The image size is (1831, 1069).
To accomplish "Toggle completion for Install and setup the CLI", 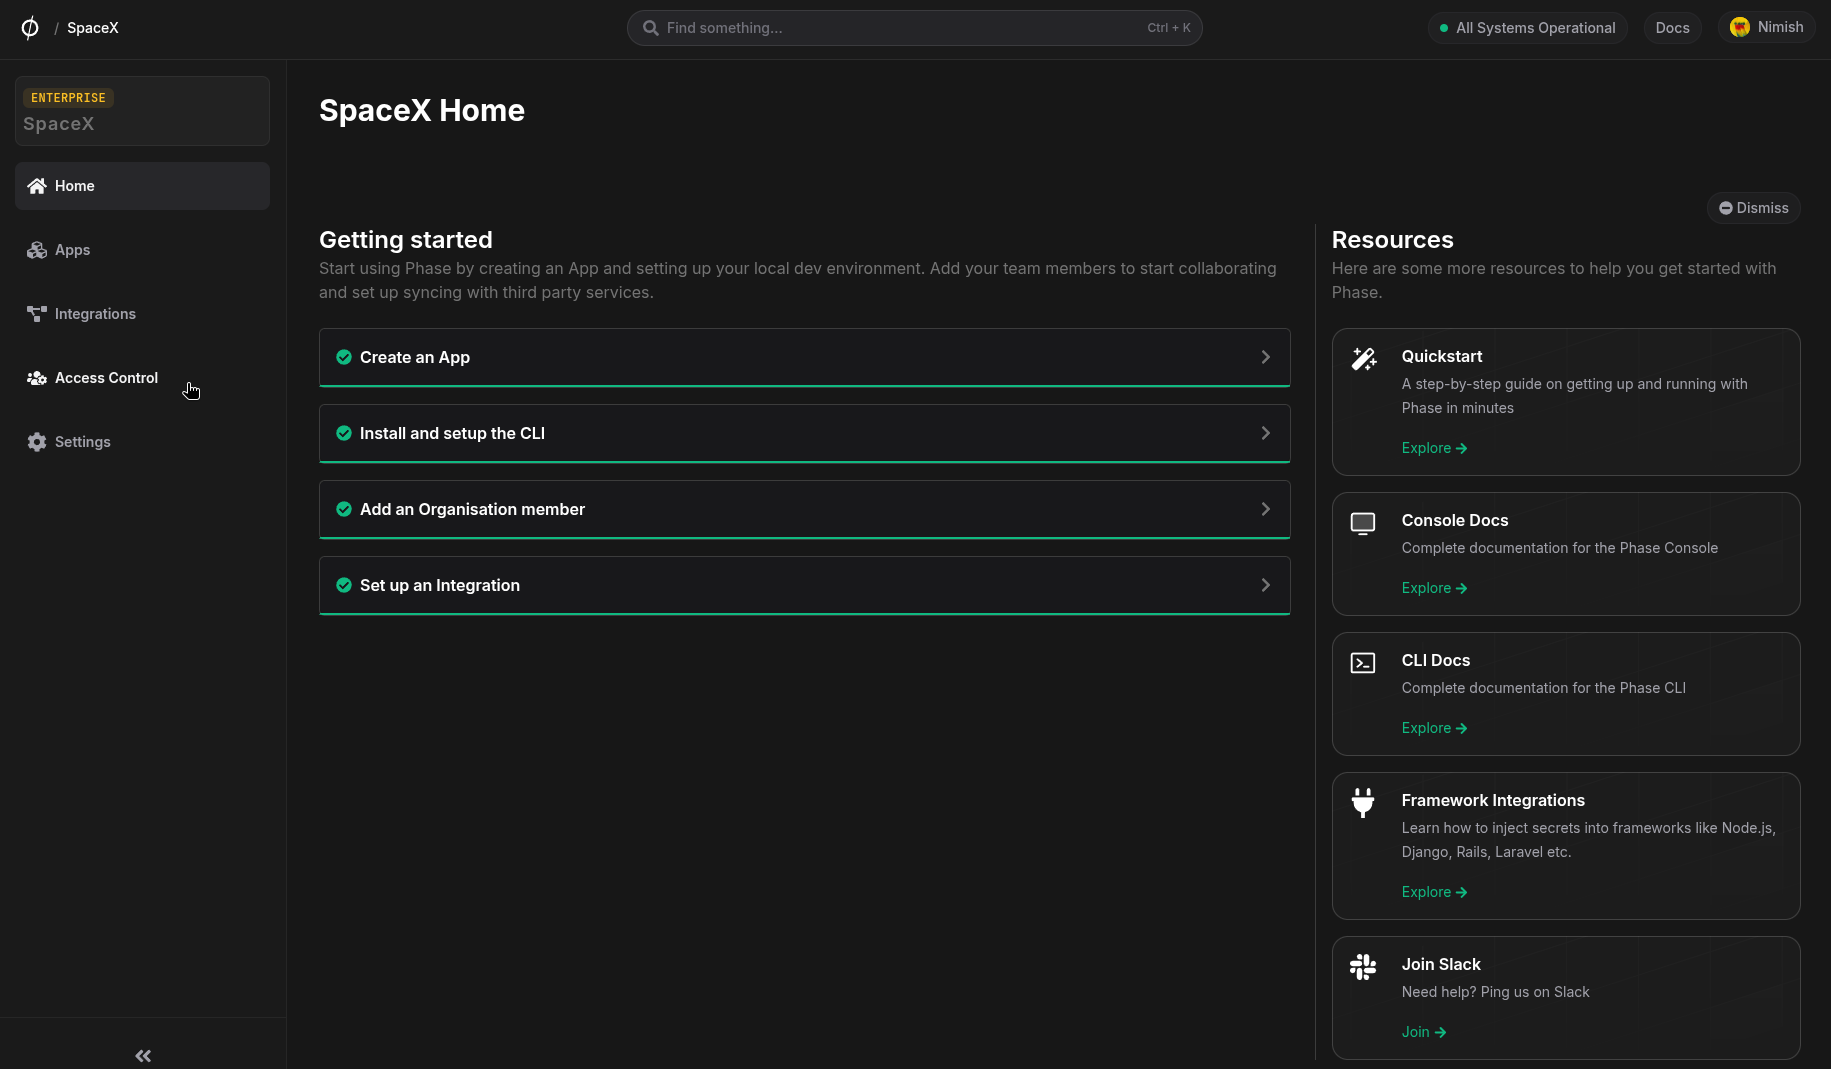I will (x=344, y=433).
